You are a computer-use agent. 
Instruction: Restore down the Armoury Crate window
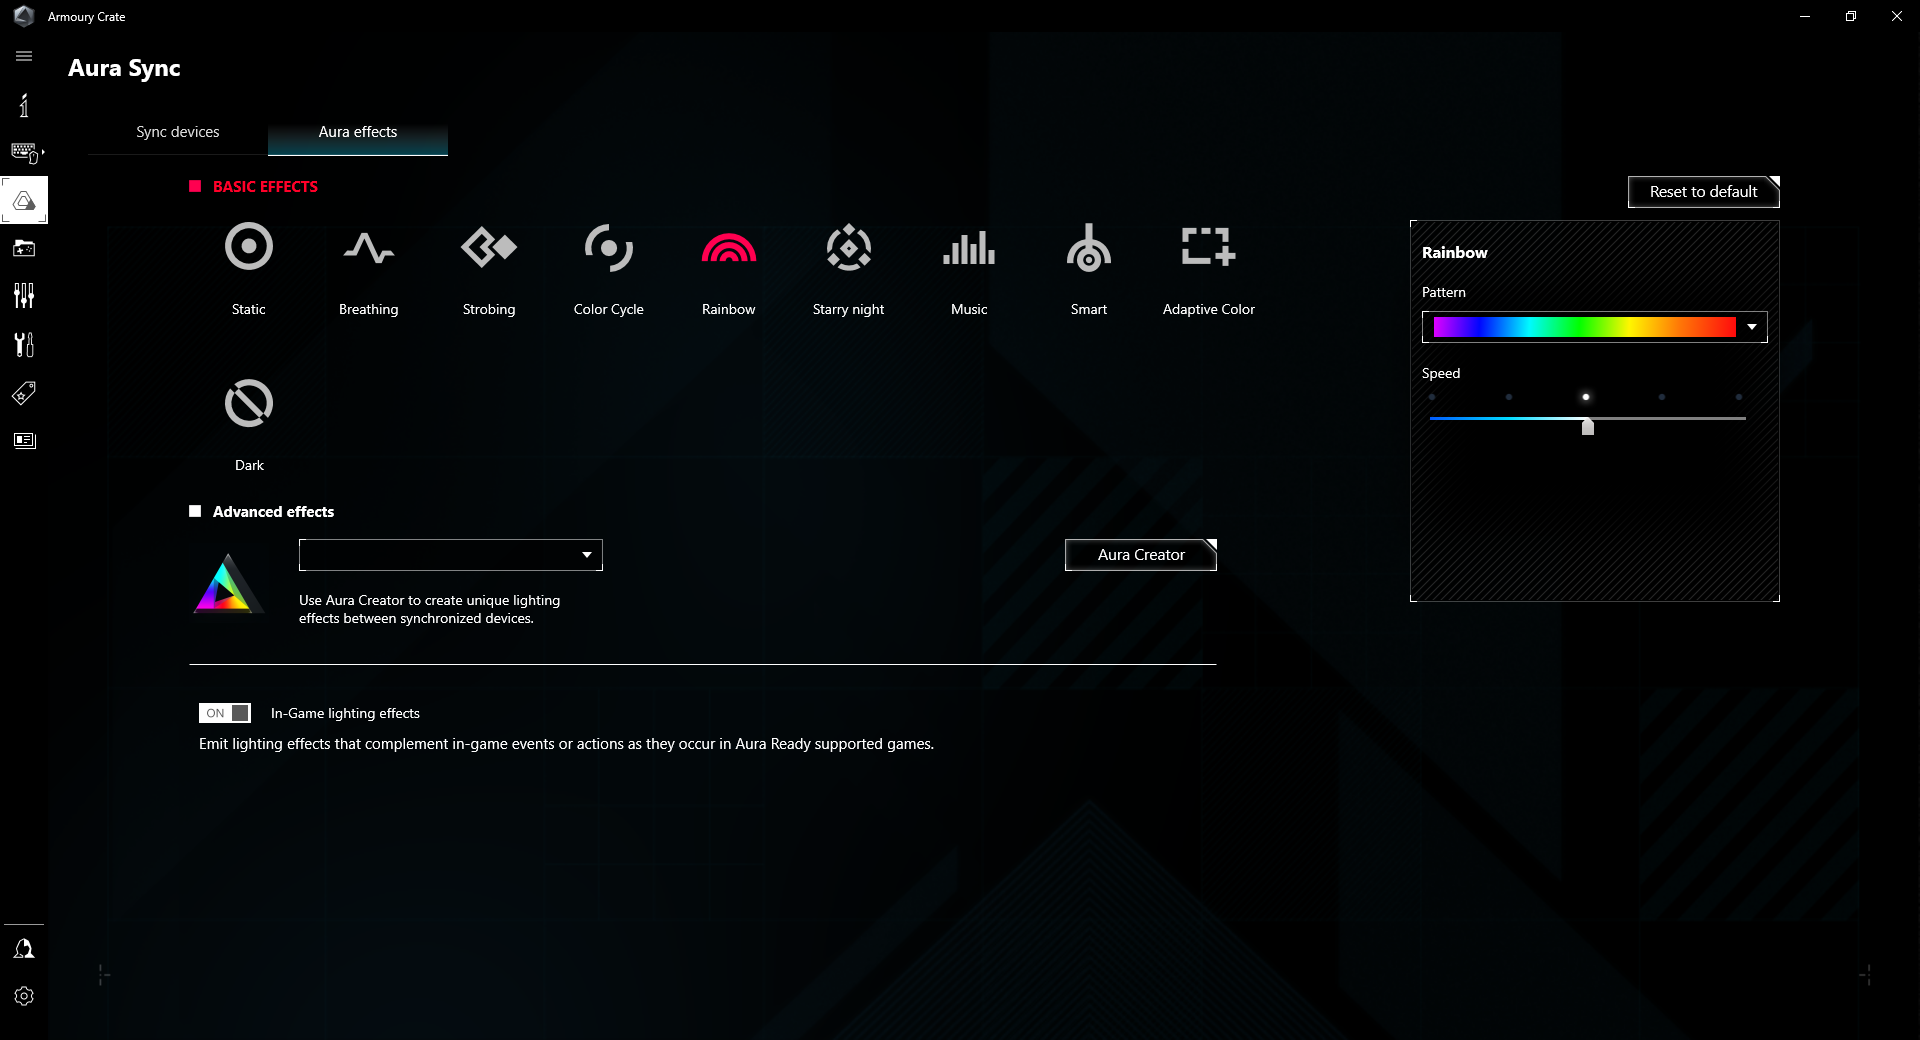(x=1851, y=16)
